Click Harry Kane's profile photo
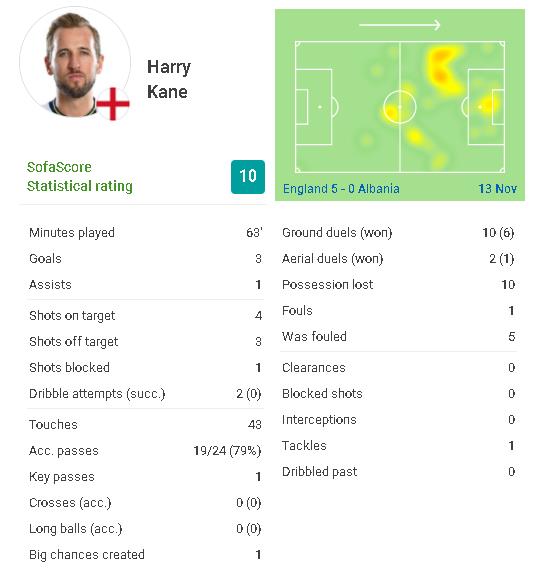 75,63
